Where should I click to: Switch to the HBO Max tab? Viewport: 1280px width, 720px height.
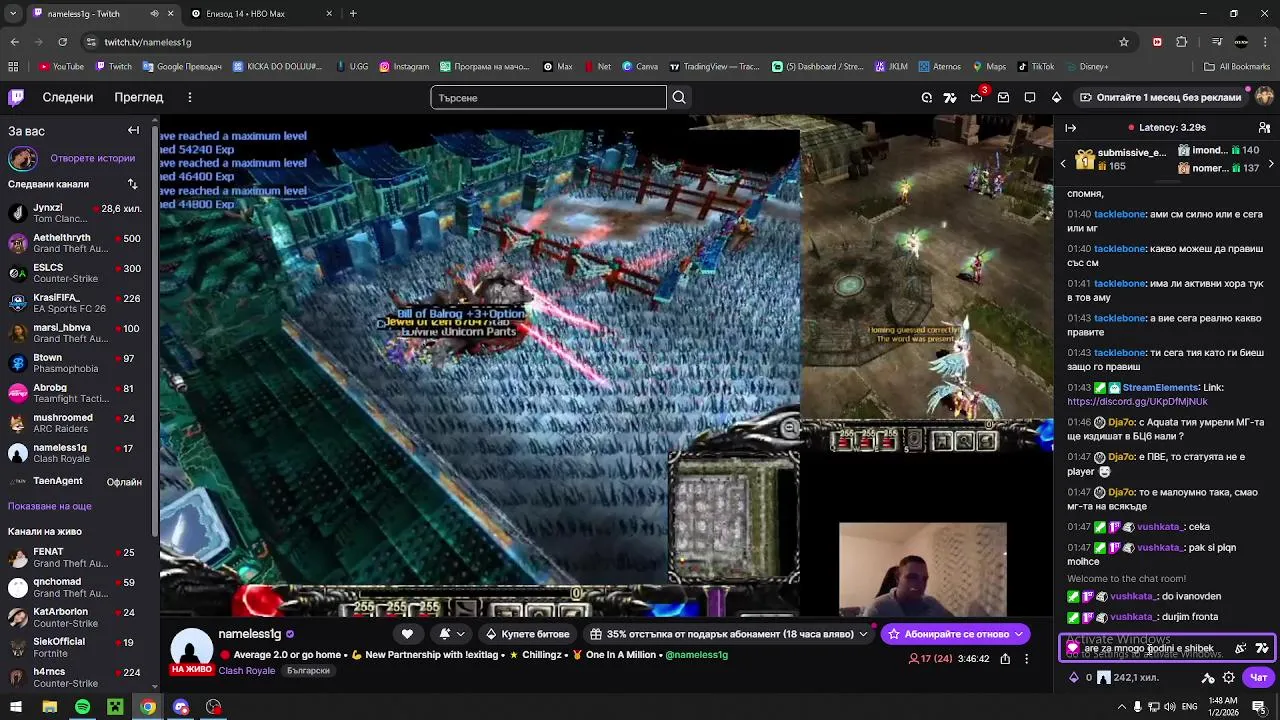tap(260, 14)
